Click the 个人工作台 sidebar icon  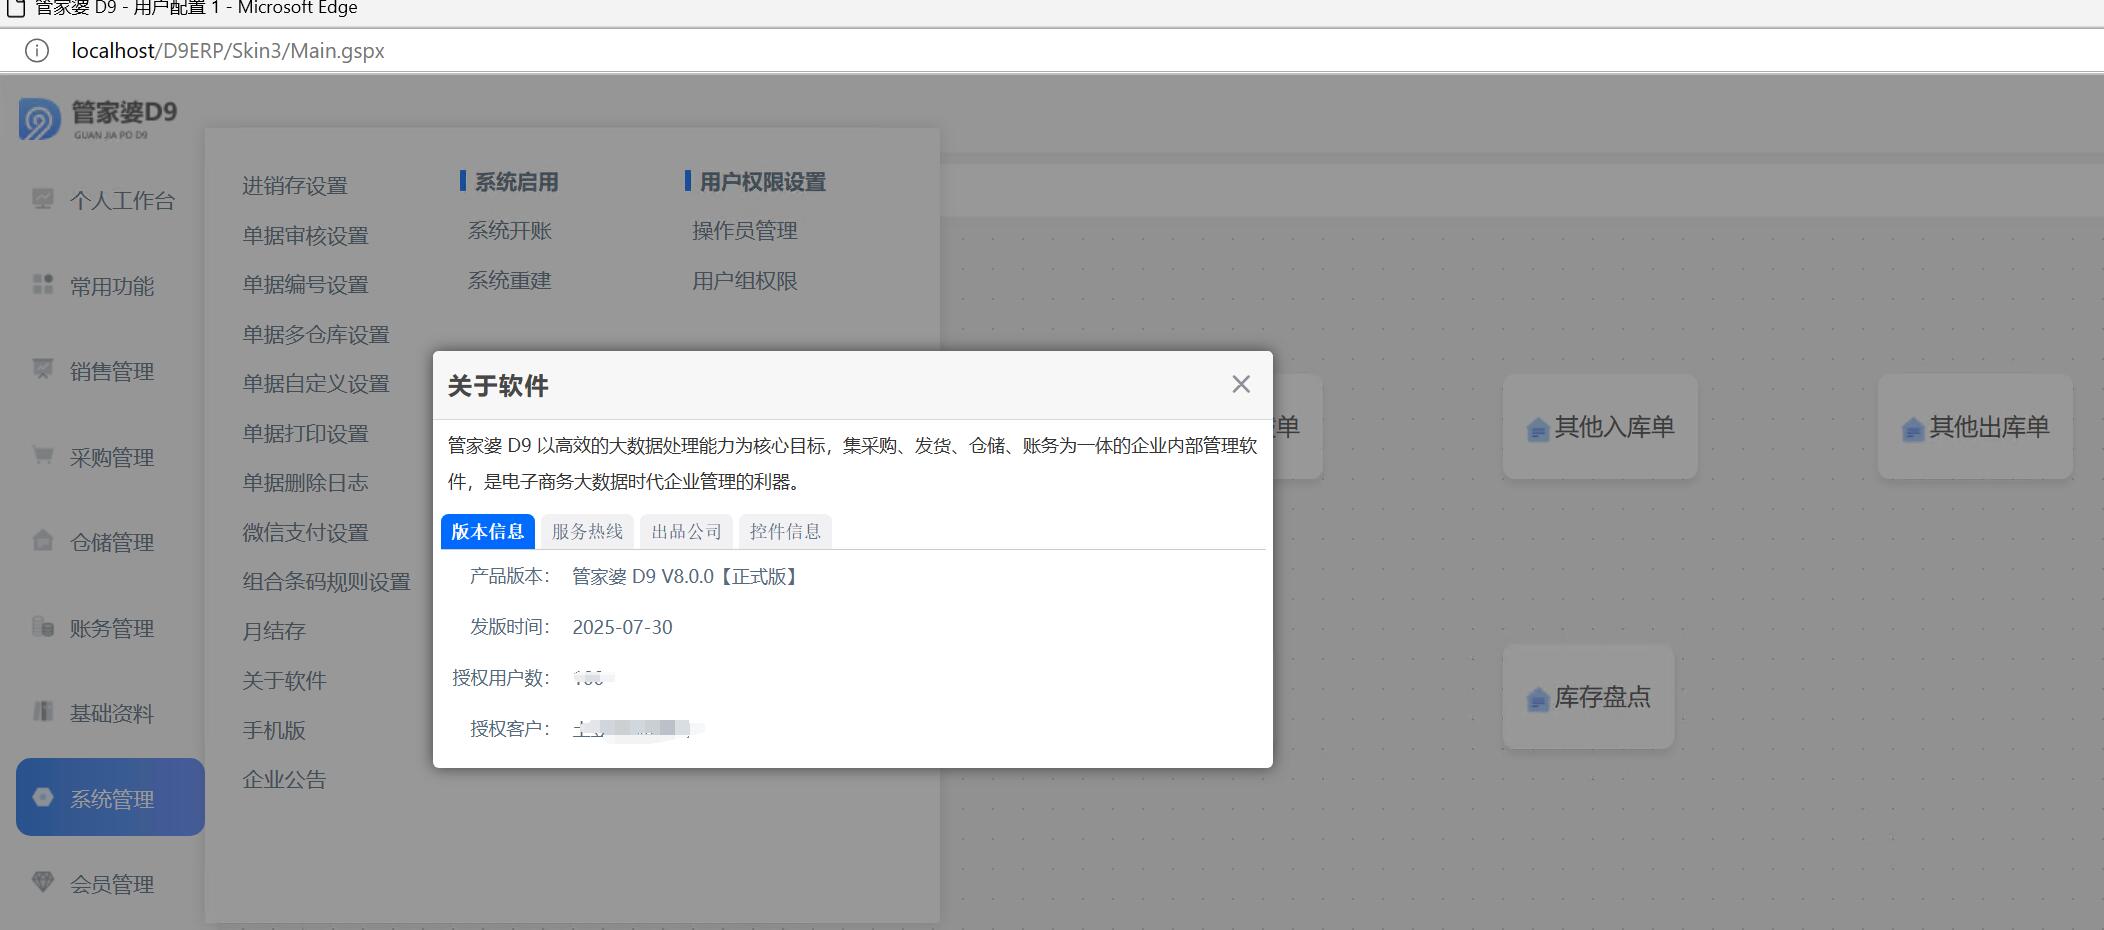(43, 199)
